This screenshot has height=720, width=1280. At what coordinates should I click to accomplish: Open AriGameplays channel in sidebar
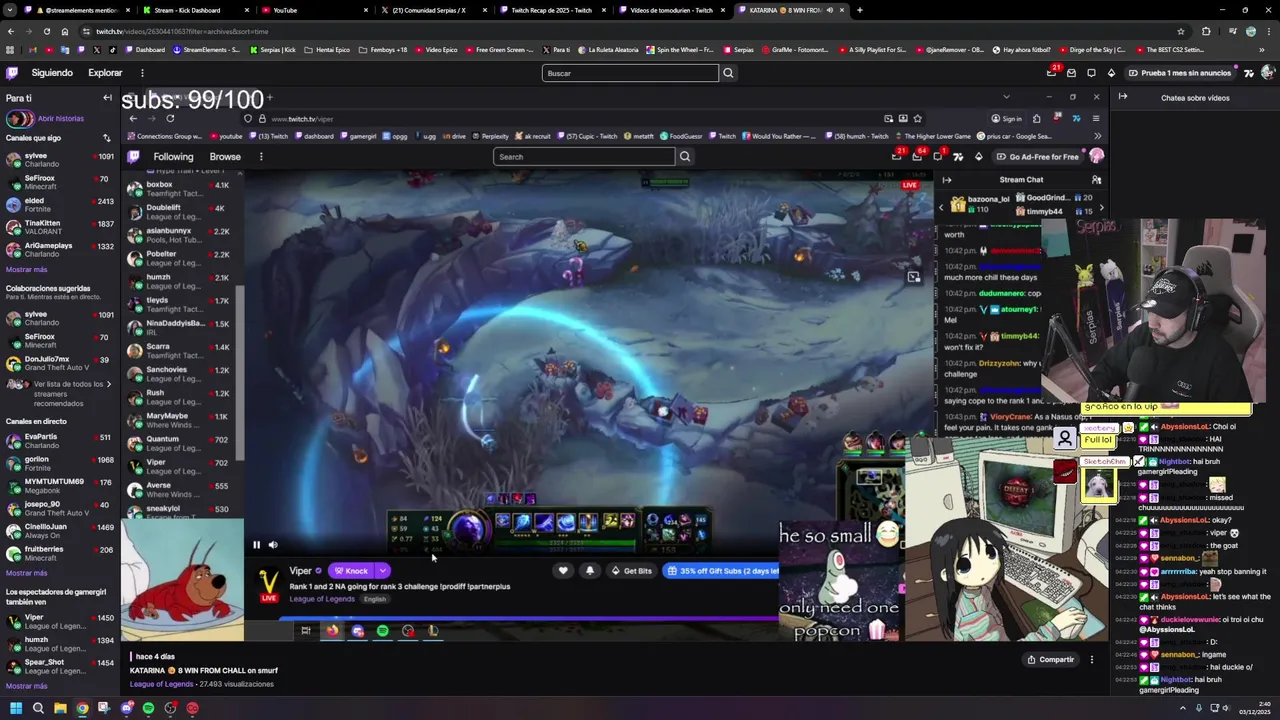(x=59, y=249)
